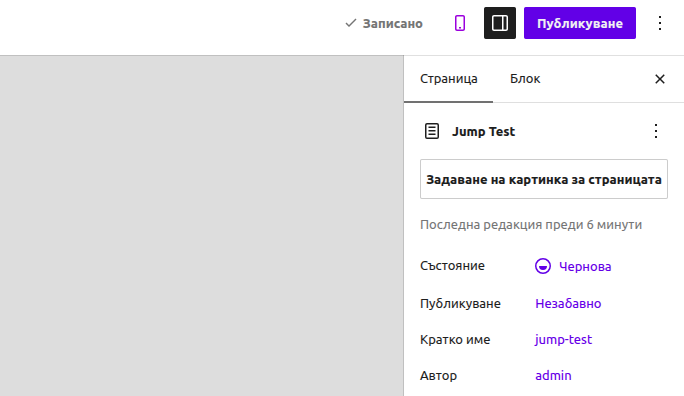Click the gray editor canvas area

tap(202, 226)
